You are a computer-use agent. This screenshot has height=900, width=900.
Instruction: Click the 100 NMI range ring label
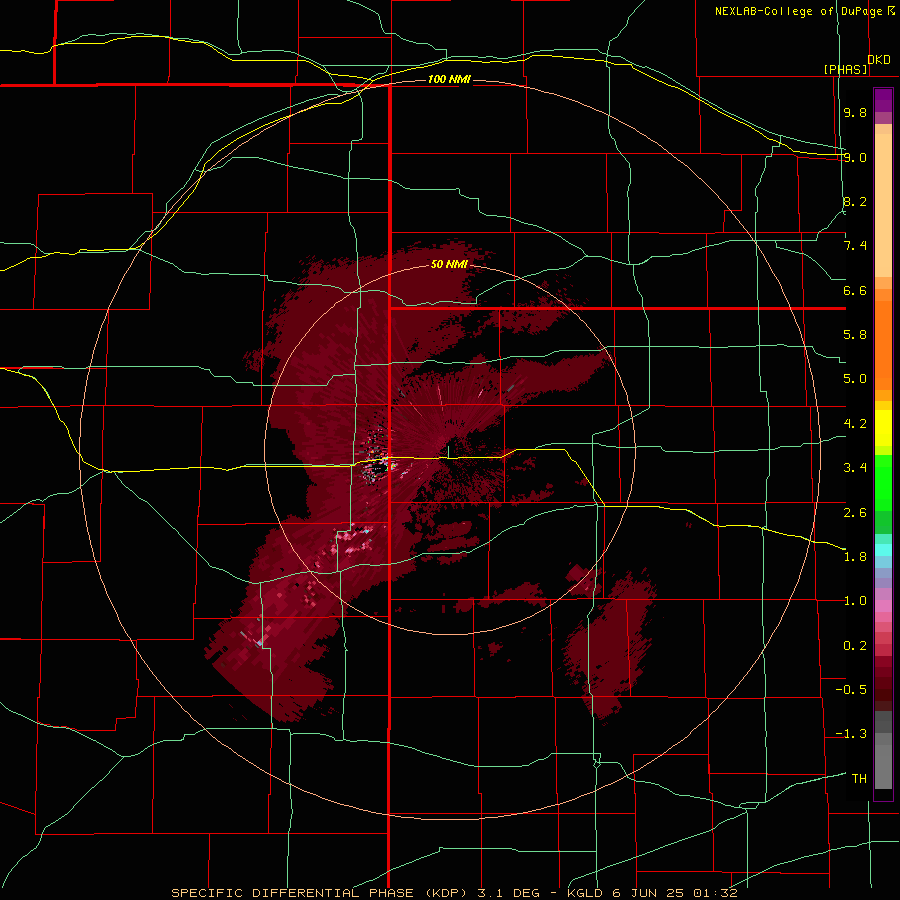449,79
